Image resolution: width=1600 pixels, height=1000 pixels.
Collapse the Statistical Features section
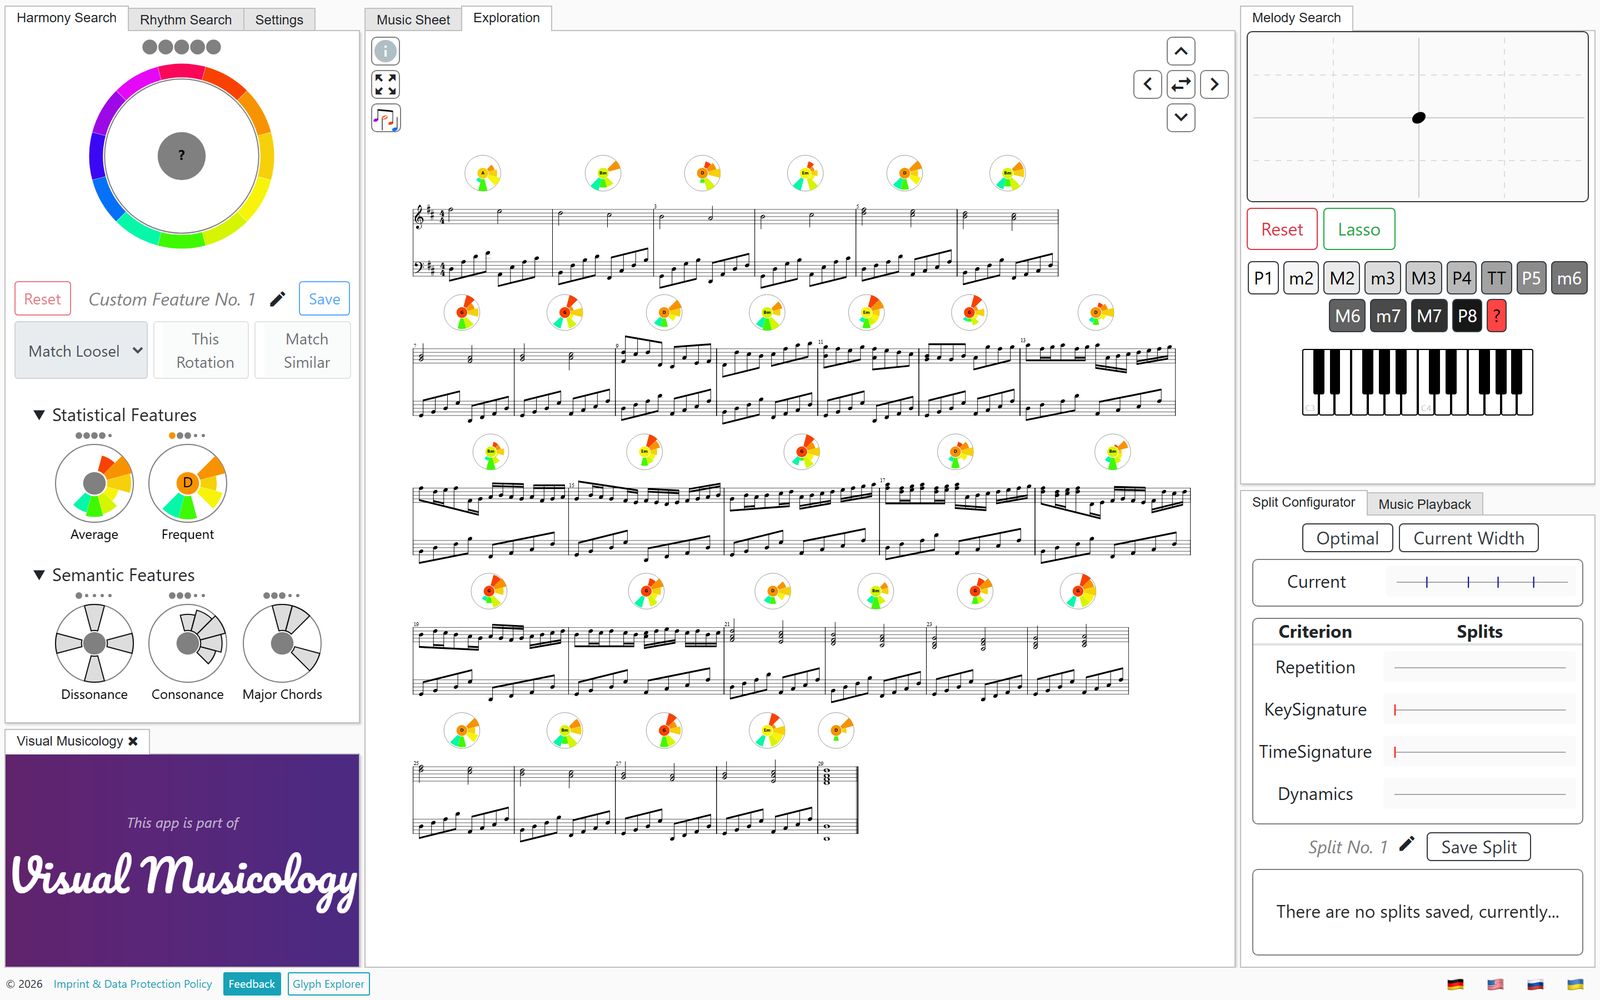tap(39, 414)
